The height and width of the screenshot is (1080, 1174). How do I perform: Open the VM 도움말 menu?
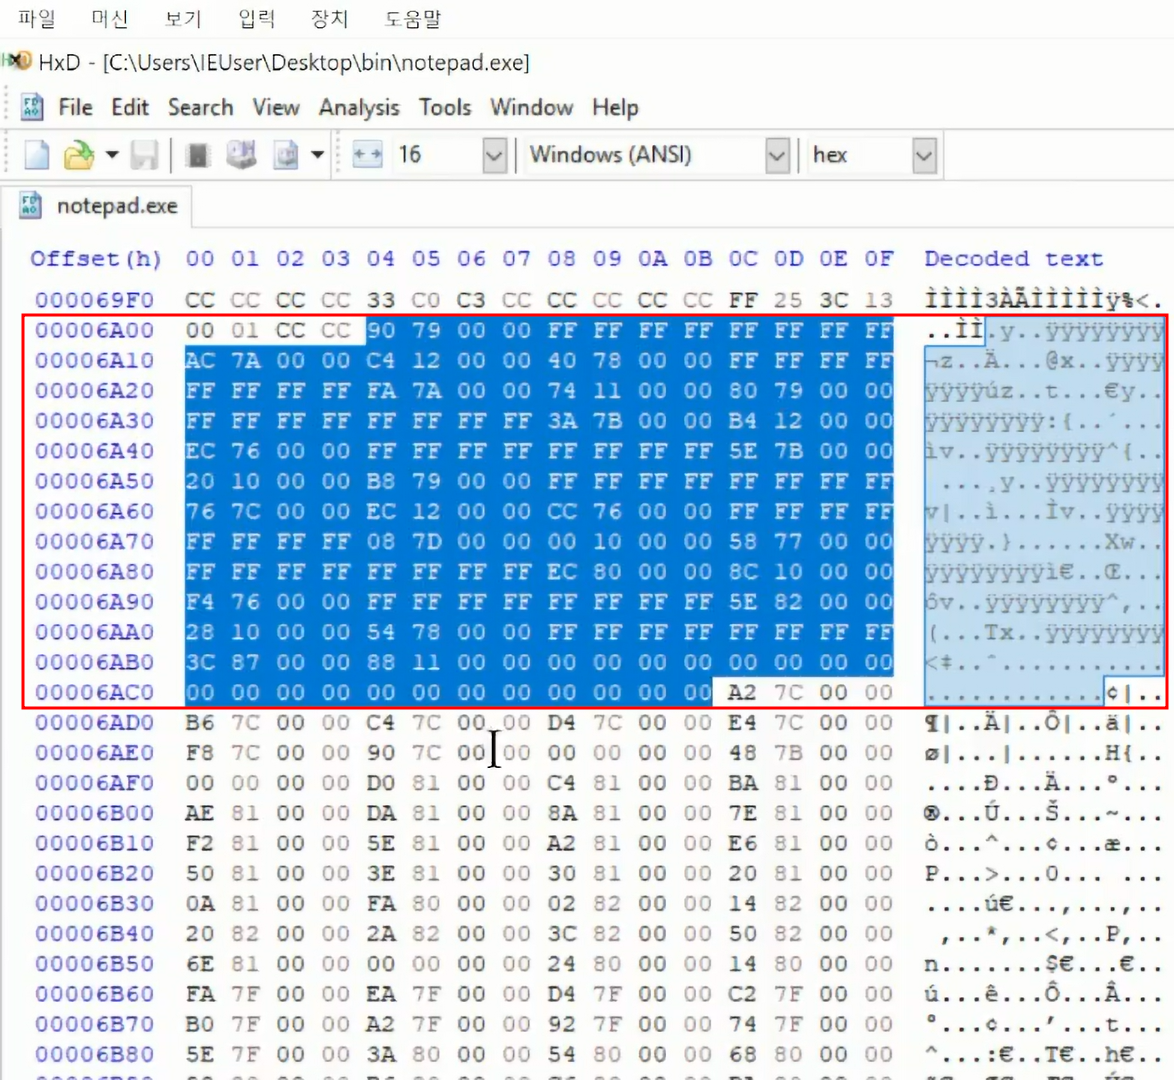tap(413, 18)
